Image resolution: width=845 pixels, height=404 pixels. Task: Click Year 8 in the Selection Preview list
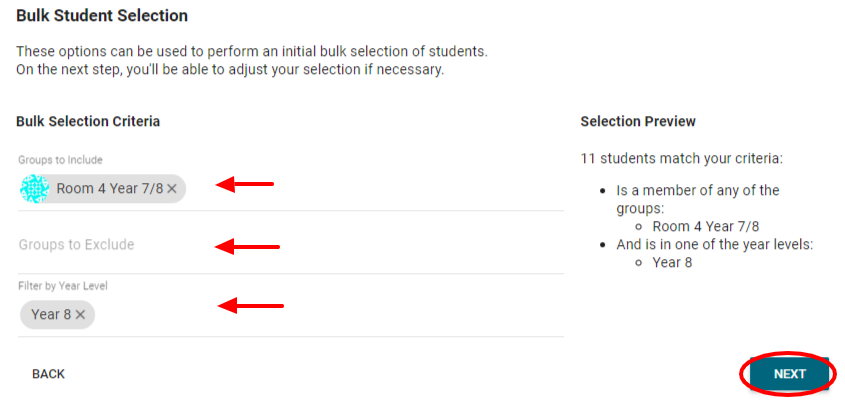[672, 262]
